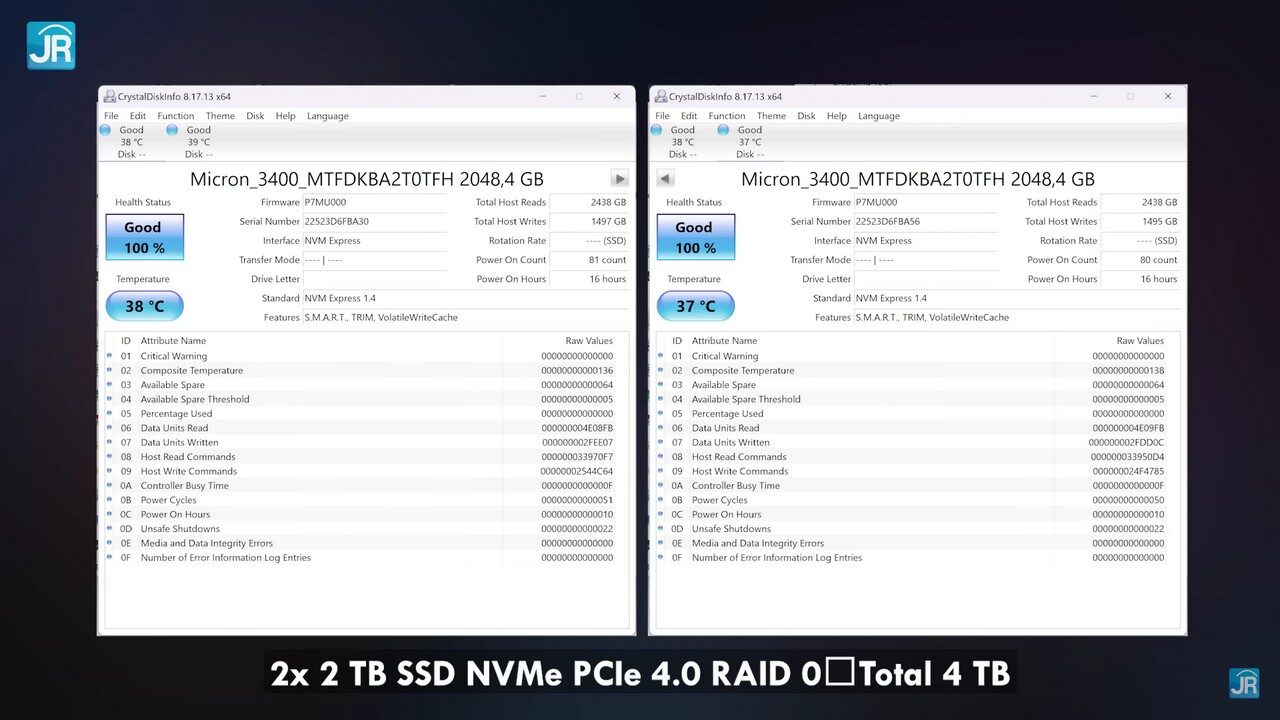Open the Disk menu in left window

click(255, 116)
